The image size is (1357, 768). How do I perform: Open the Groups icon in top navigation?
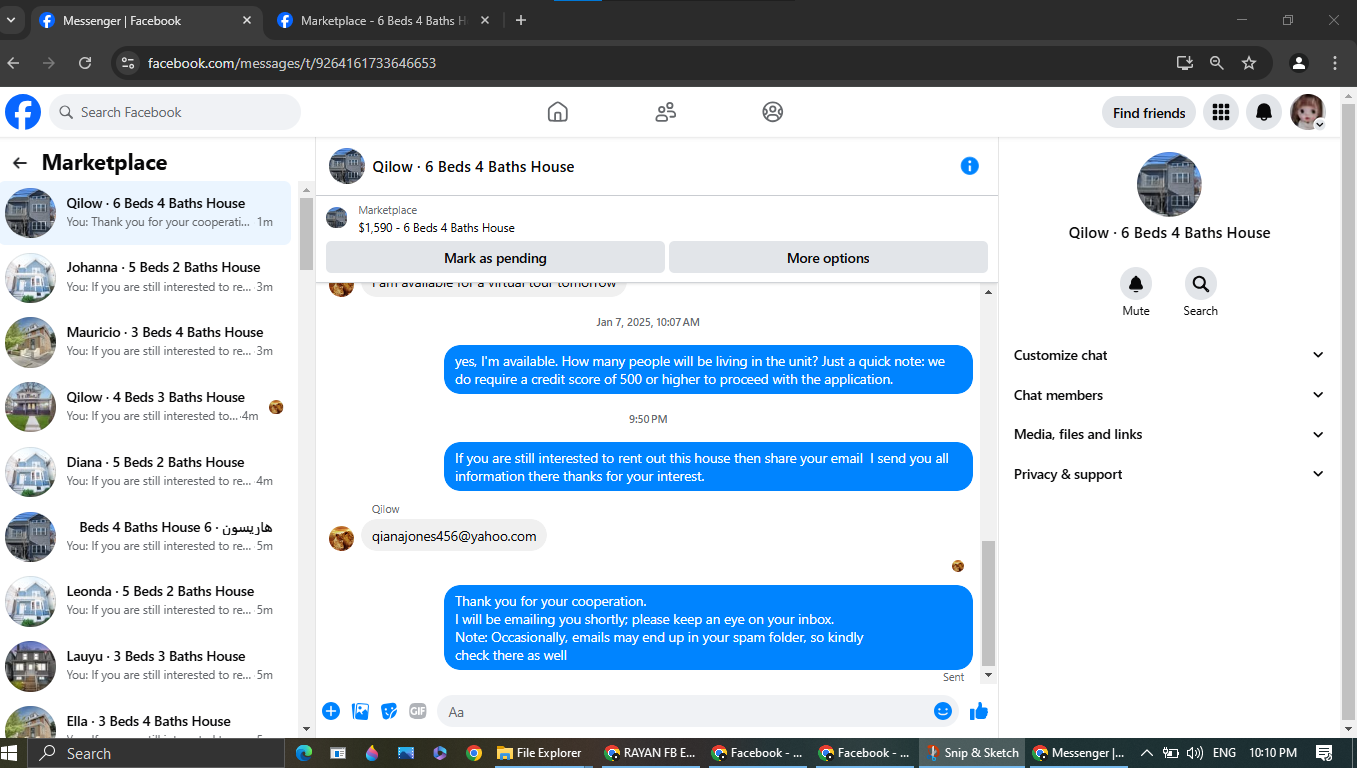point(773,112)
